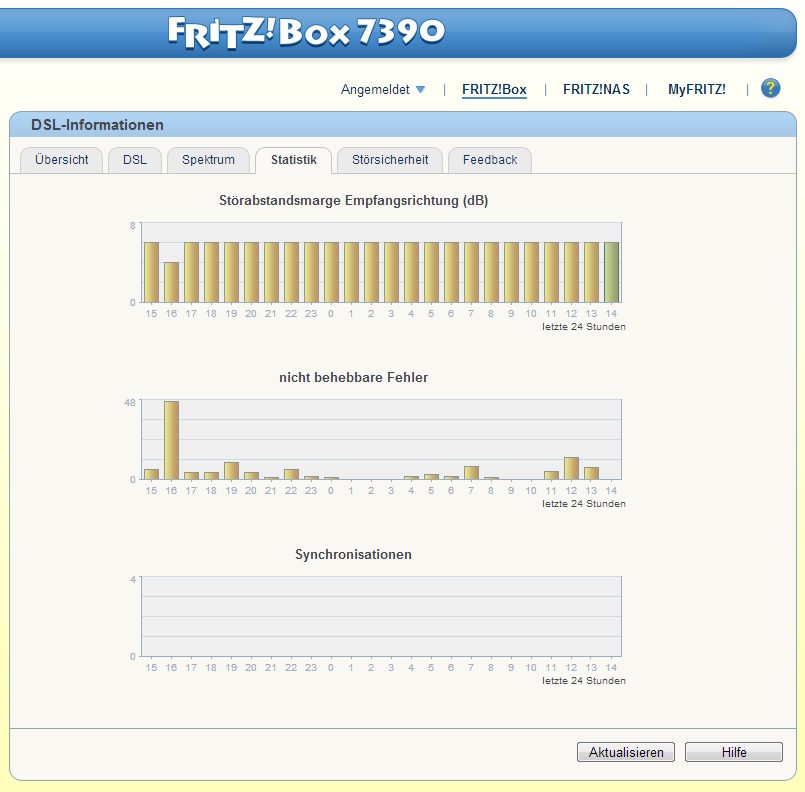Expand the Angemeldet dropdown arrow
This screenshot has width=805, height=792.
click(x=420, y=89)
